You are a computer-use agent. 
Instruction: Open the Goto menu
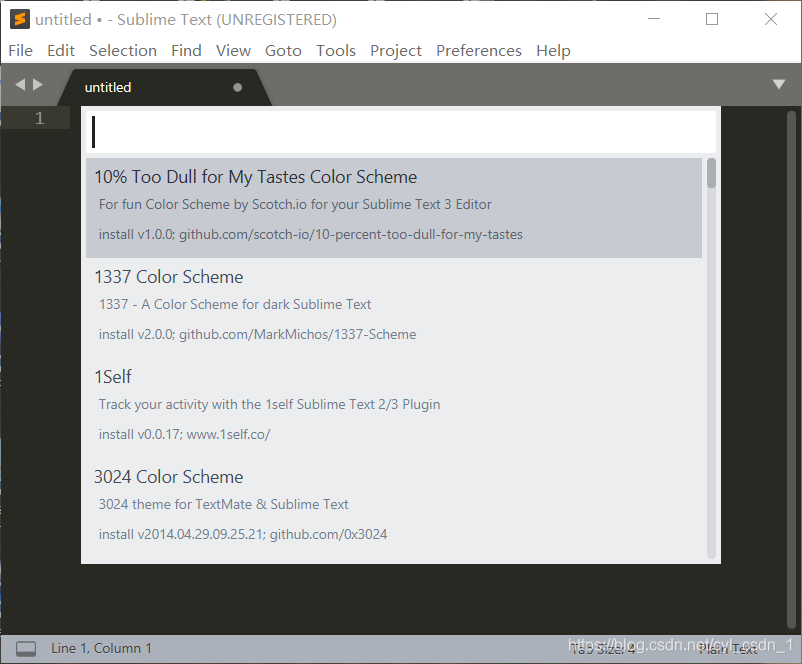(283, 51)
